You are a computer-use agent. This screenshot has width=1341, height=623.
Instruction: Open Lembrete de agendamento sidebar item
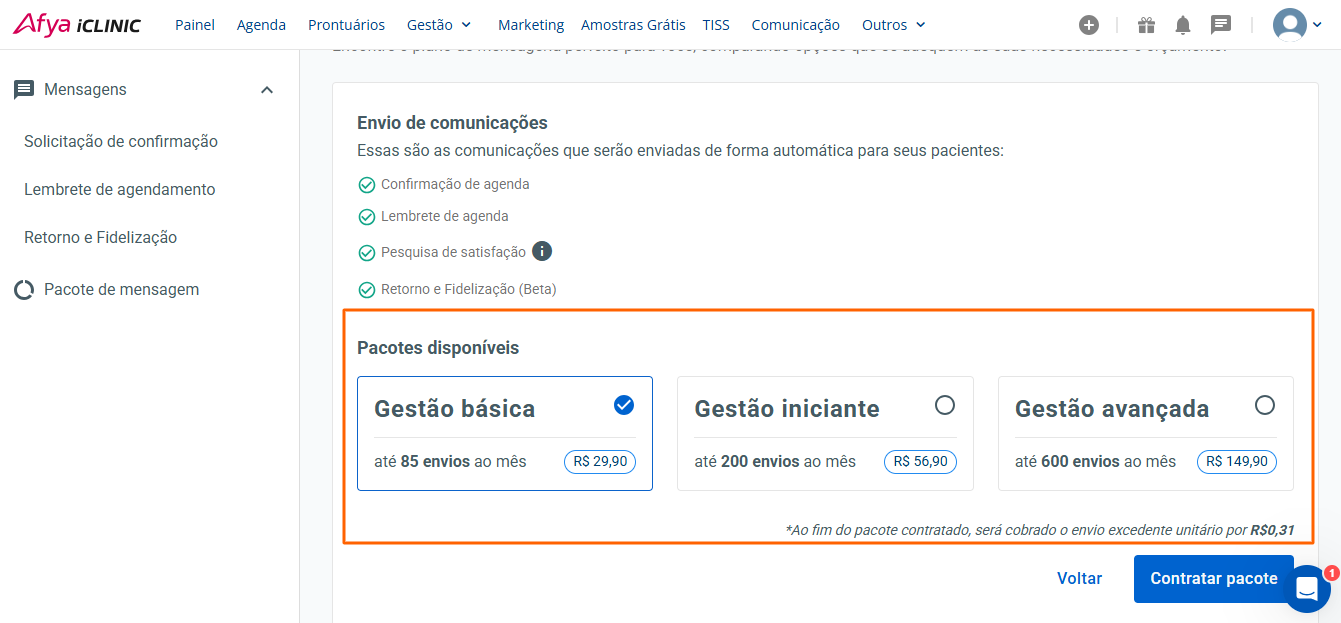coord(120,189)
